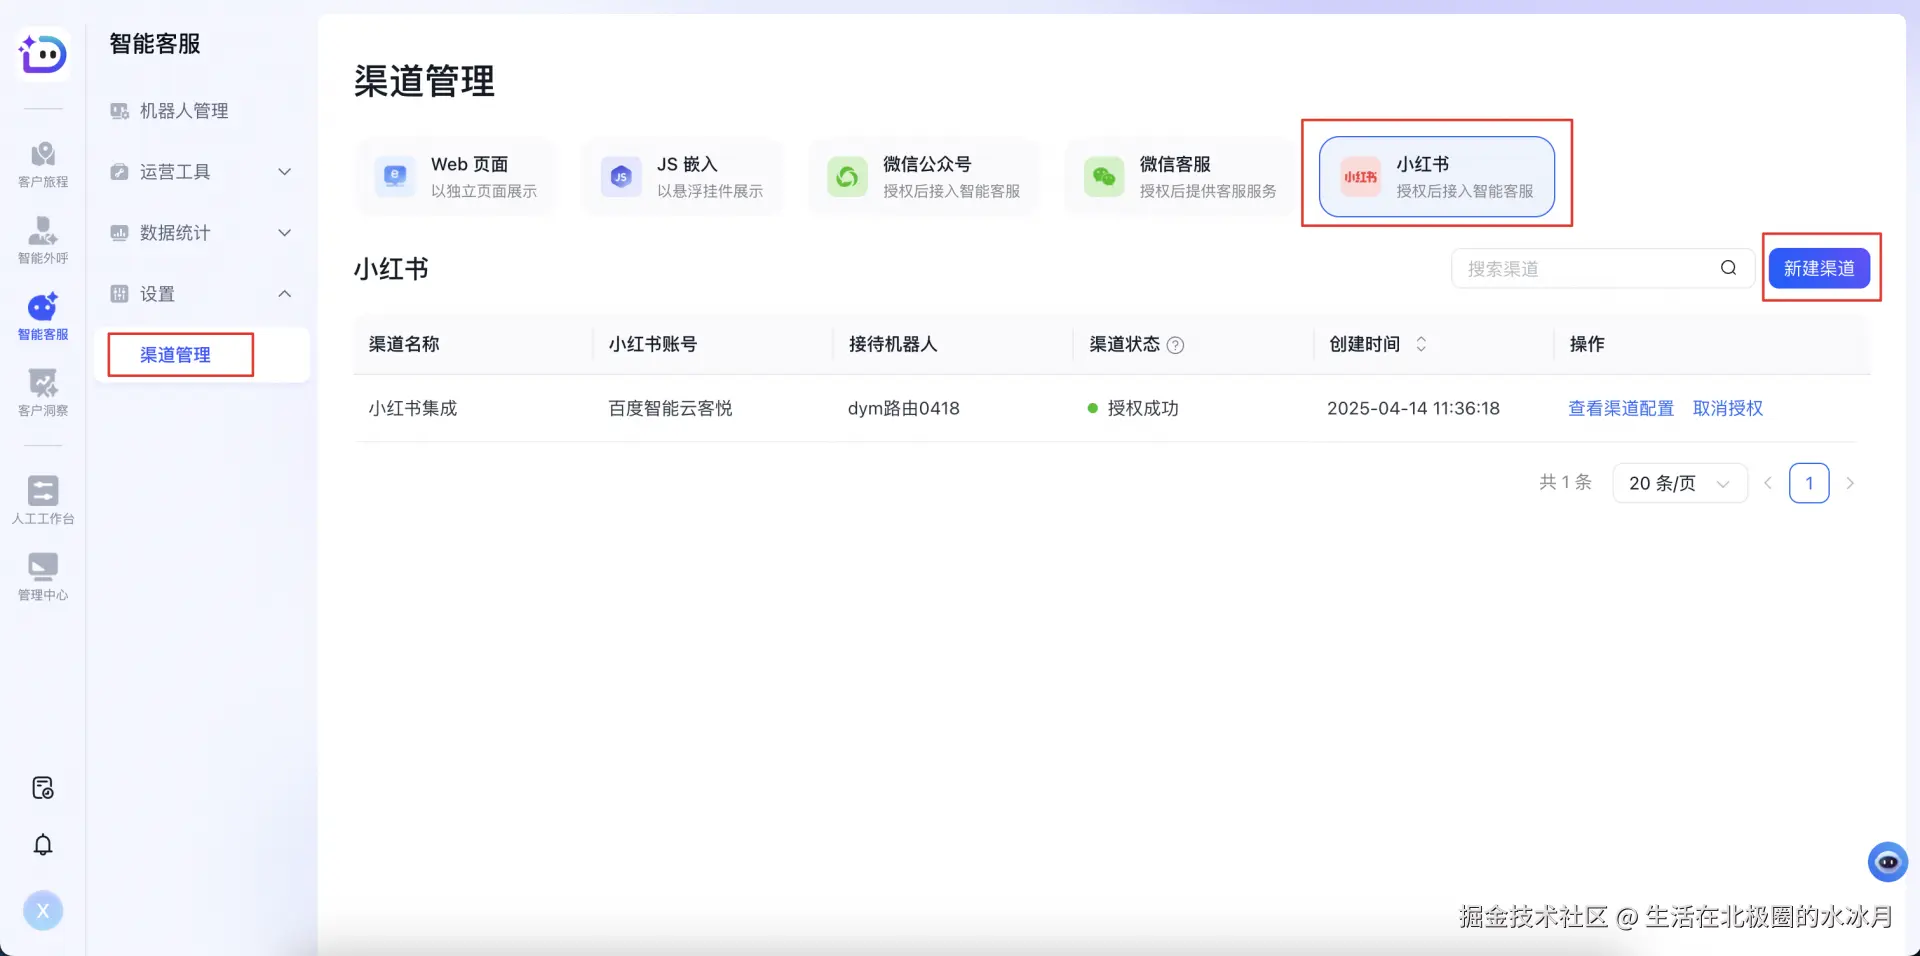Click the 小红书集成 channel name cell

(x=413, y=408)
